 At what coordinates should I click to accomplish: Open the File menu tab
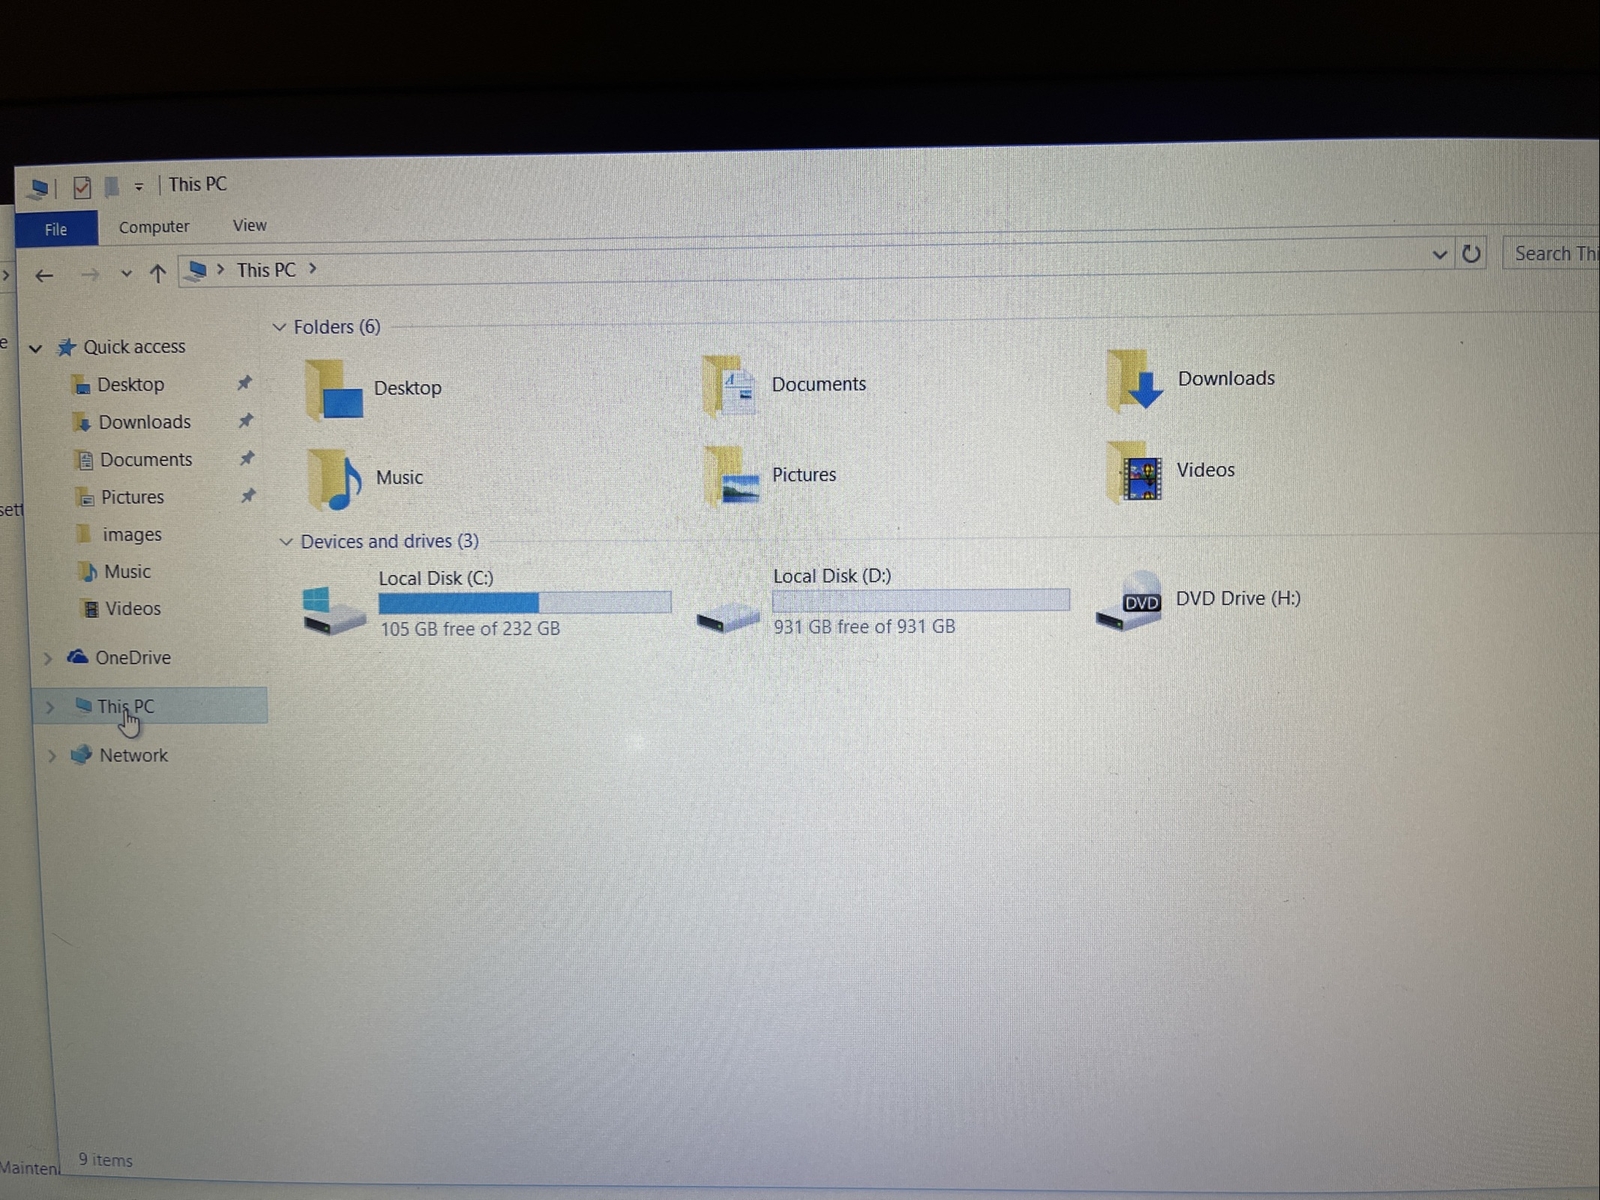(x=56, y=229)
